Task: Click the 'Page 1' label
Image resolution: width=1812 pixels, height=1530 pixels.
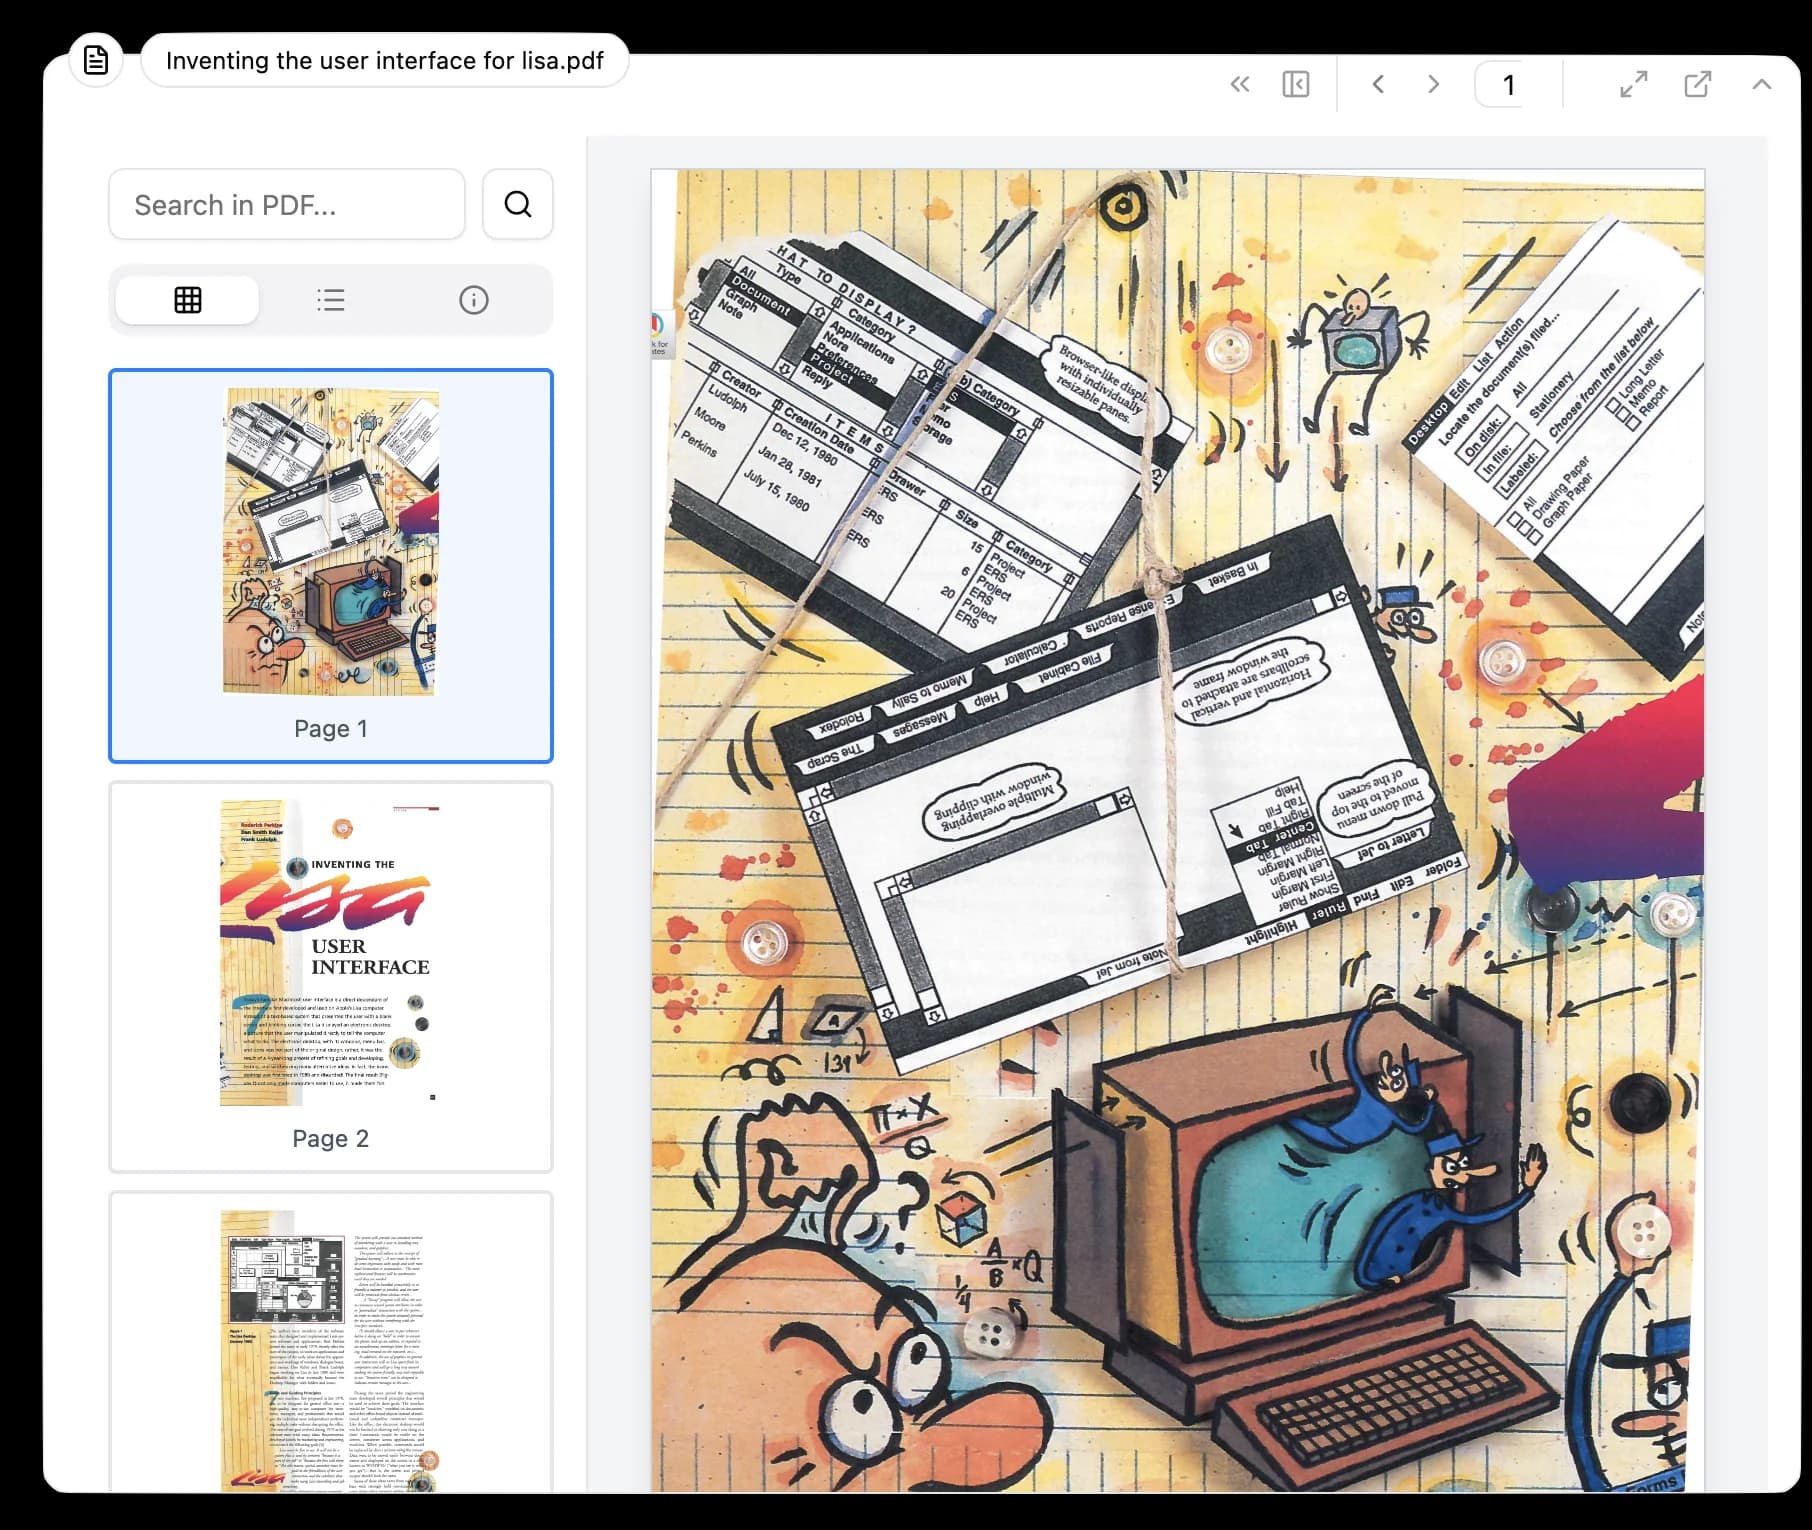Action: (x=331, y=729)
